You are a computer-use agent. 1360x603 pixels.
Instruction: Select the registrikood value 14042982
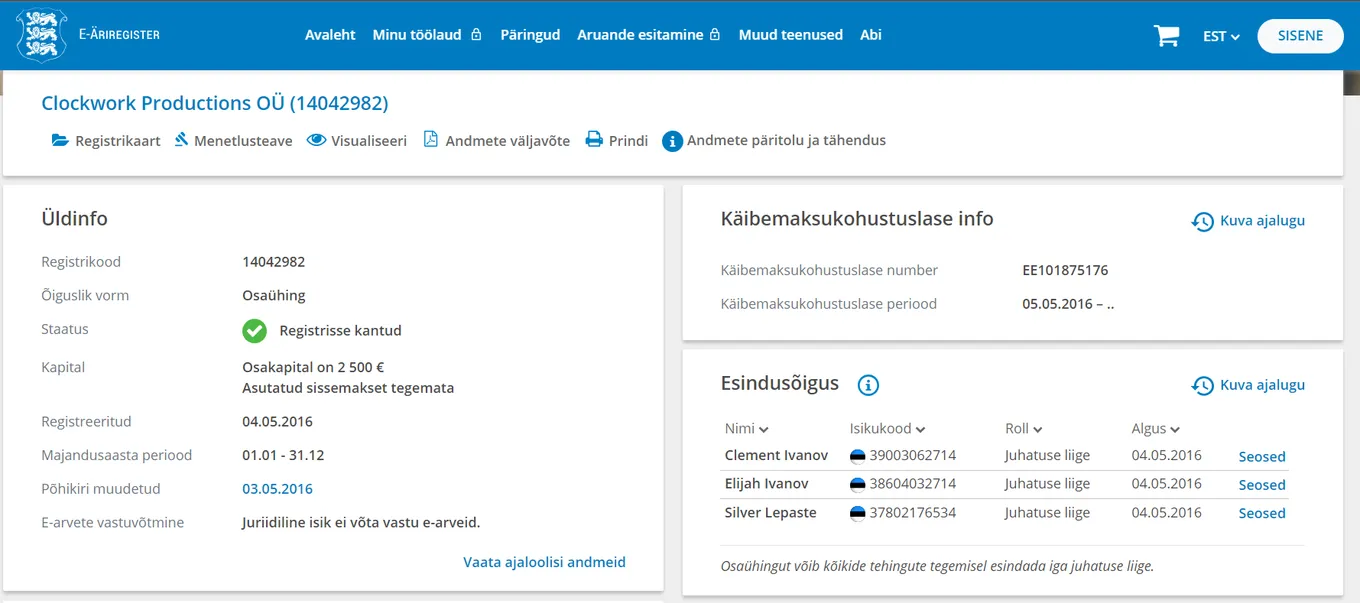[x=273, y=262]
